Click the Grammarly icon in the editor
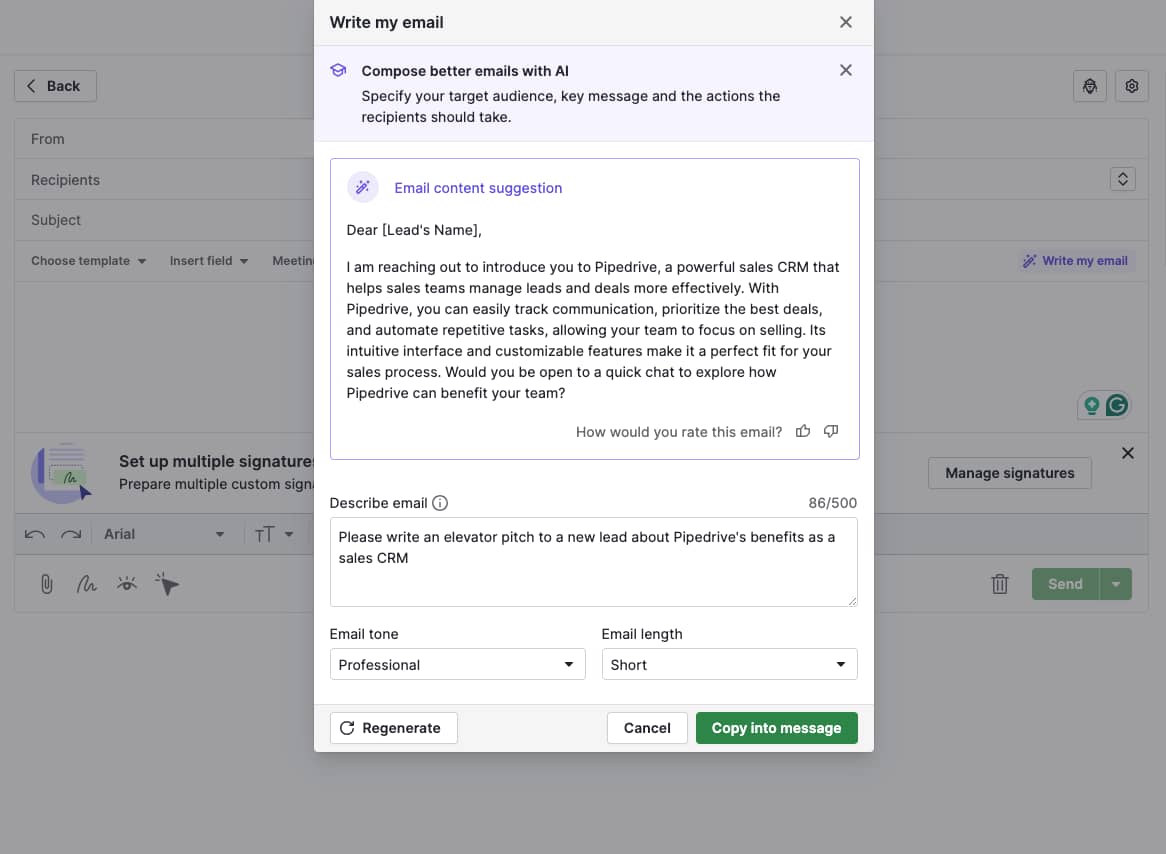 point(1117,405)
